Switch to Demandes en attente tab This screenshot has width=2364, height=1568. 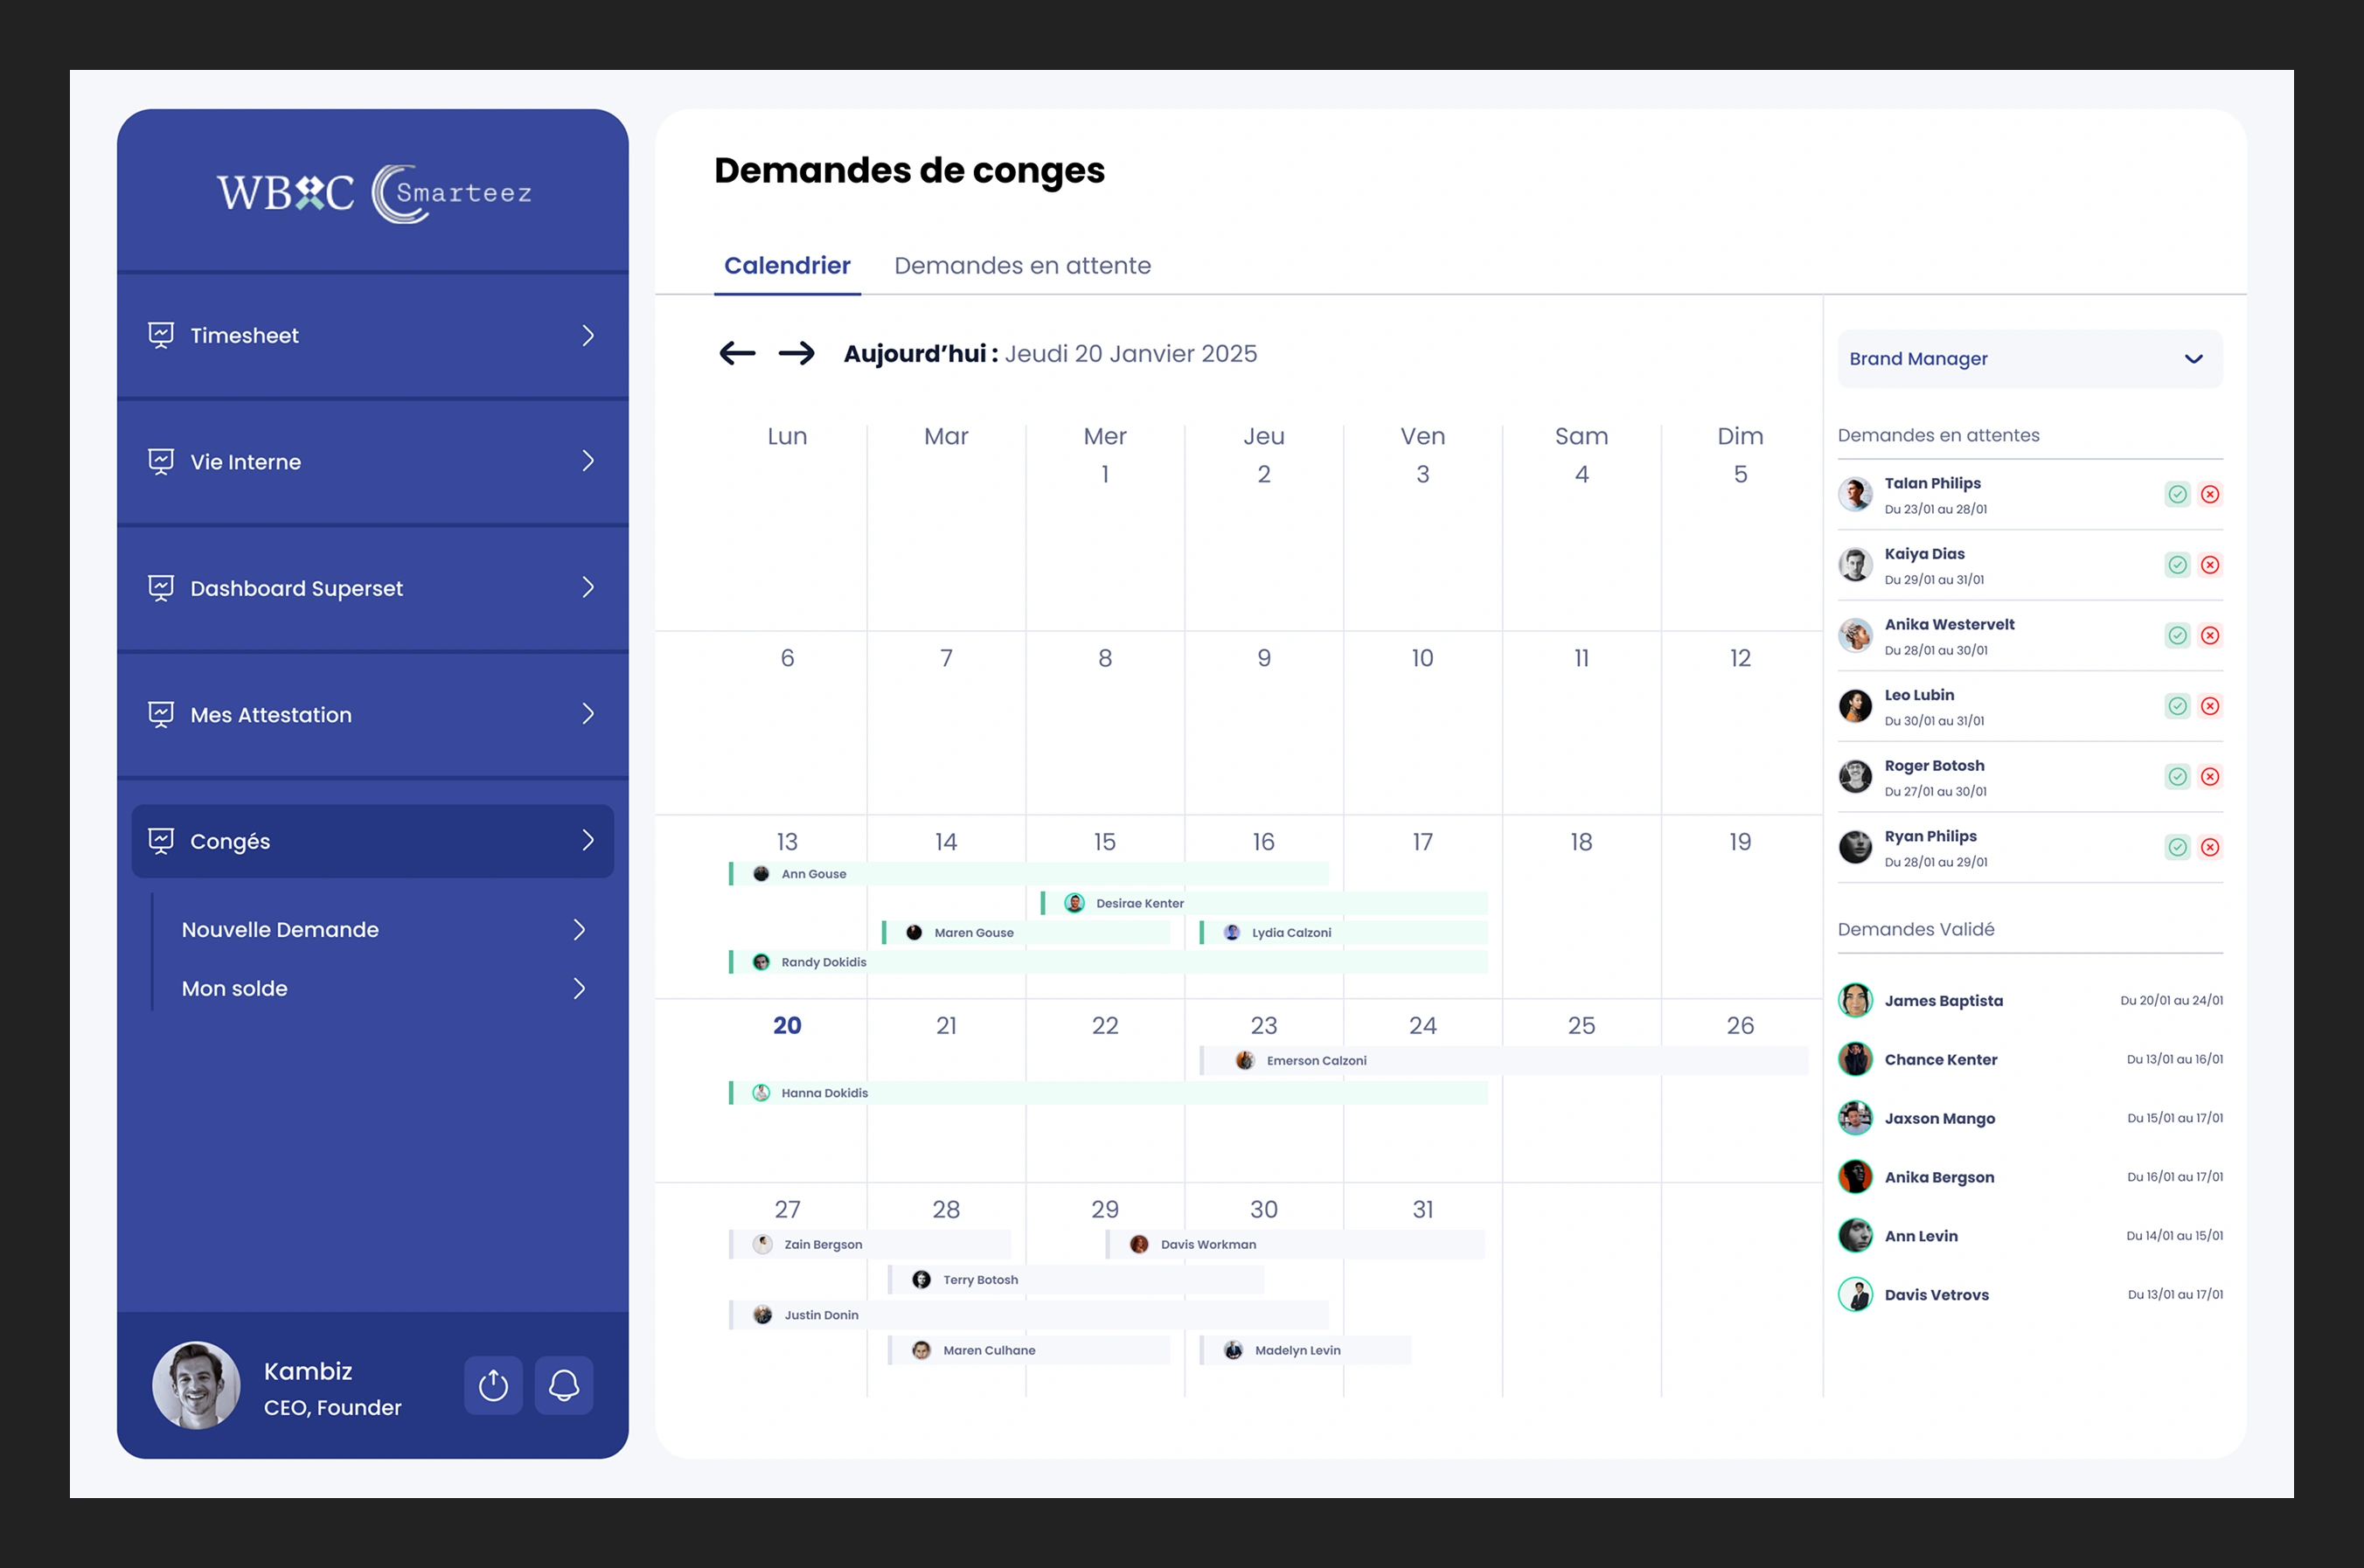click(1022, 265)
